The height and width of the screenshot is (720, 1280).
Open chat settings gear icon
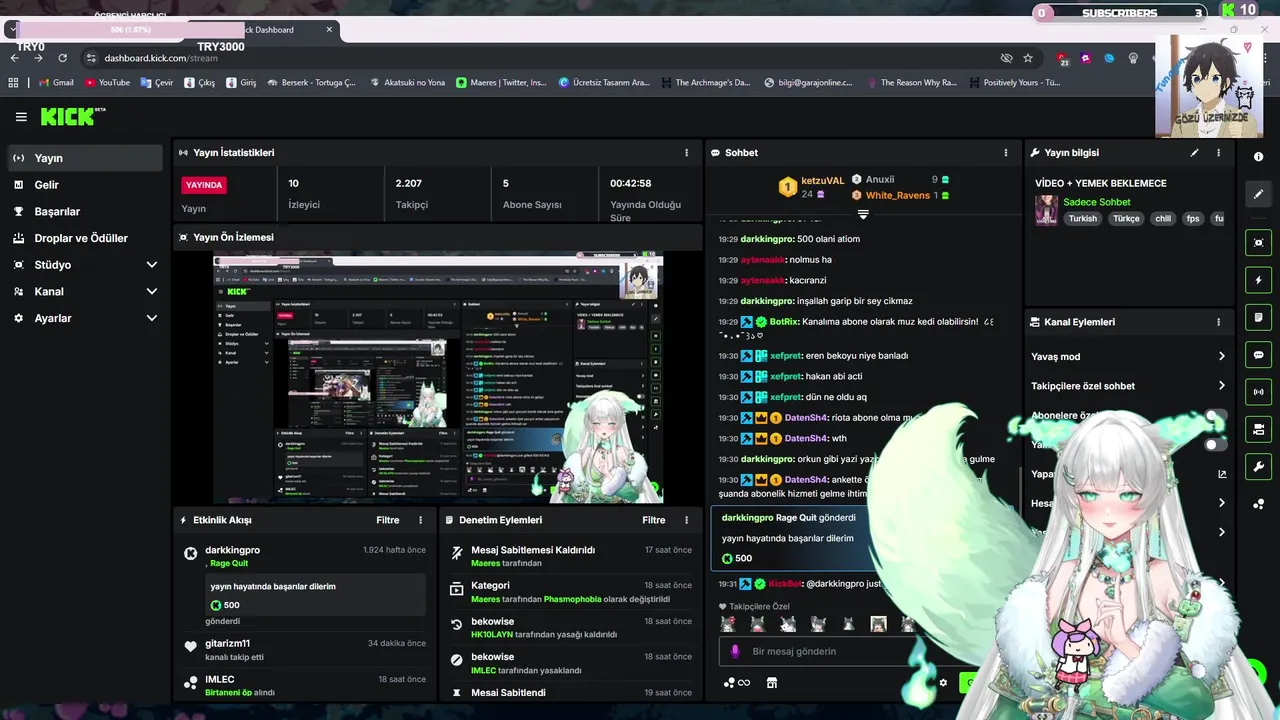(943, 683)
